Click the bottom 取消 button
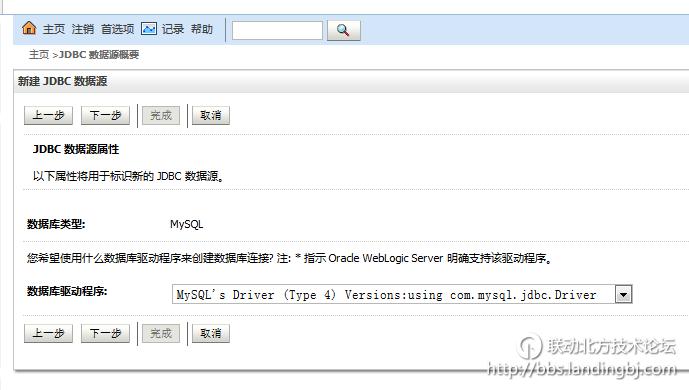689x390 pixels. point(211,333)
